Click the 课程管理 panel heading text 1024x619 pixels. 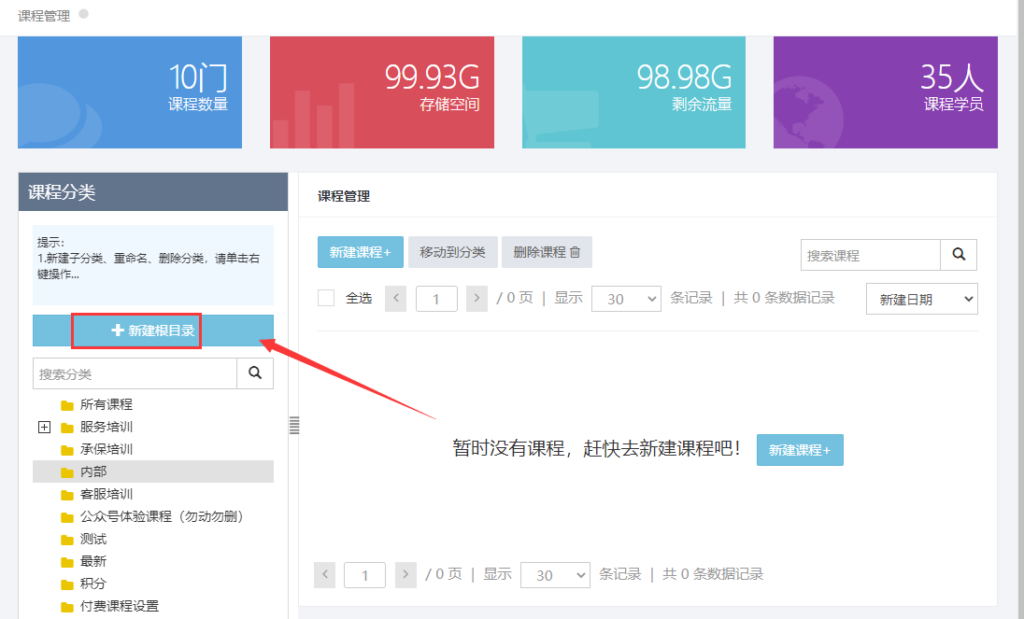coord(344,197)
